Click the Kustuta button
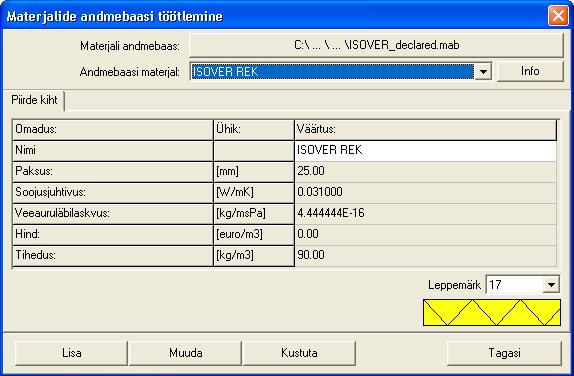Screen dimensions: 574x376 [299, 353]
